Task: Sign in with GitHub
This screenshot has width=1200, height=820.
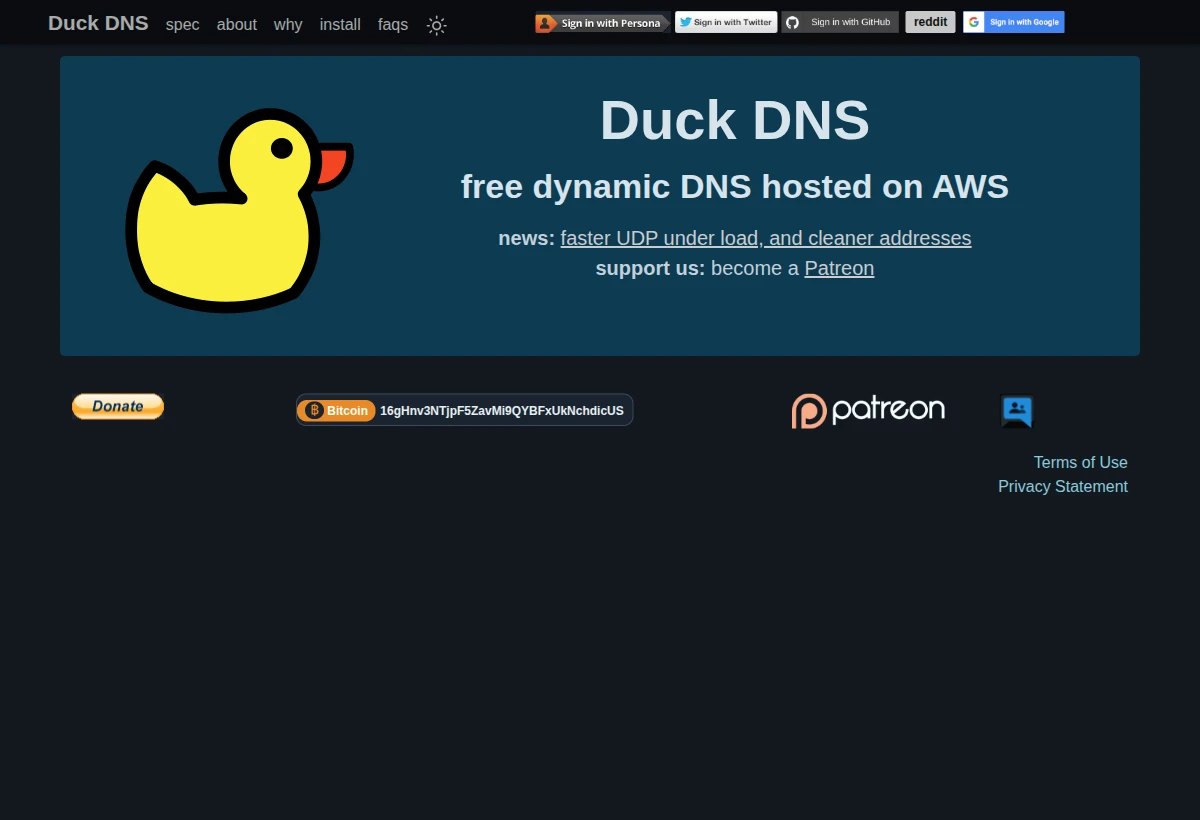Action: [840, 22]
